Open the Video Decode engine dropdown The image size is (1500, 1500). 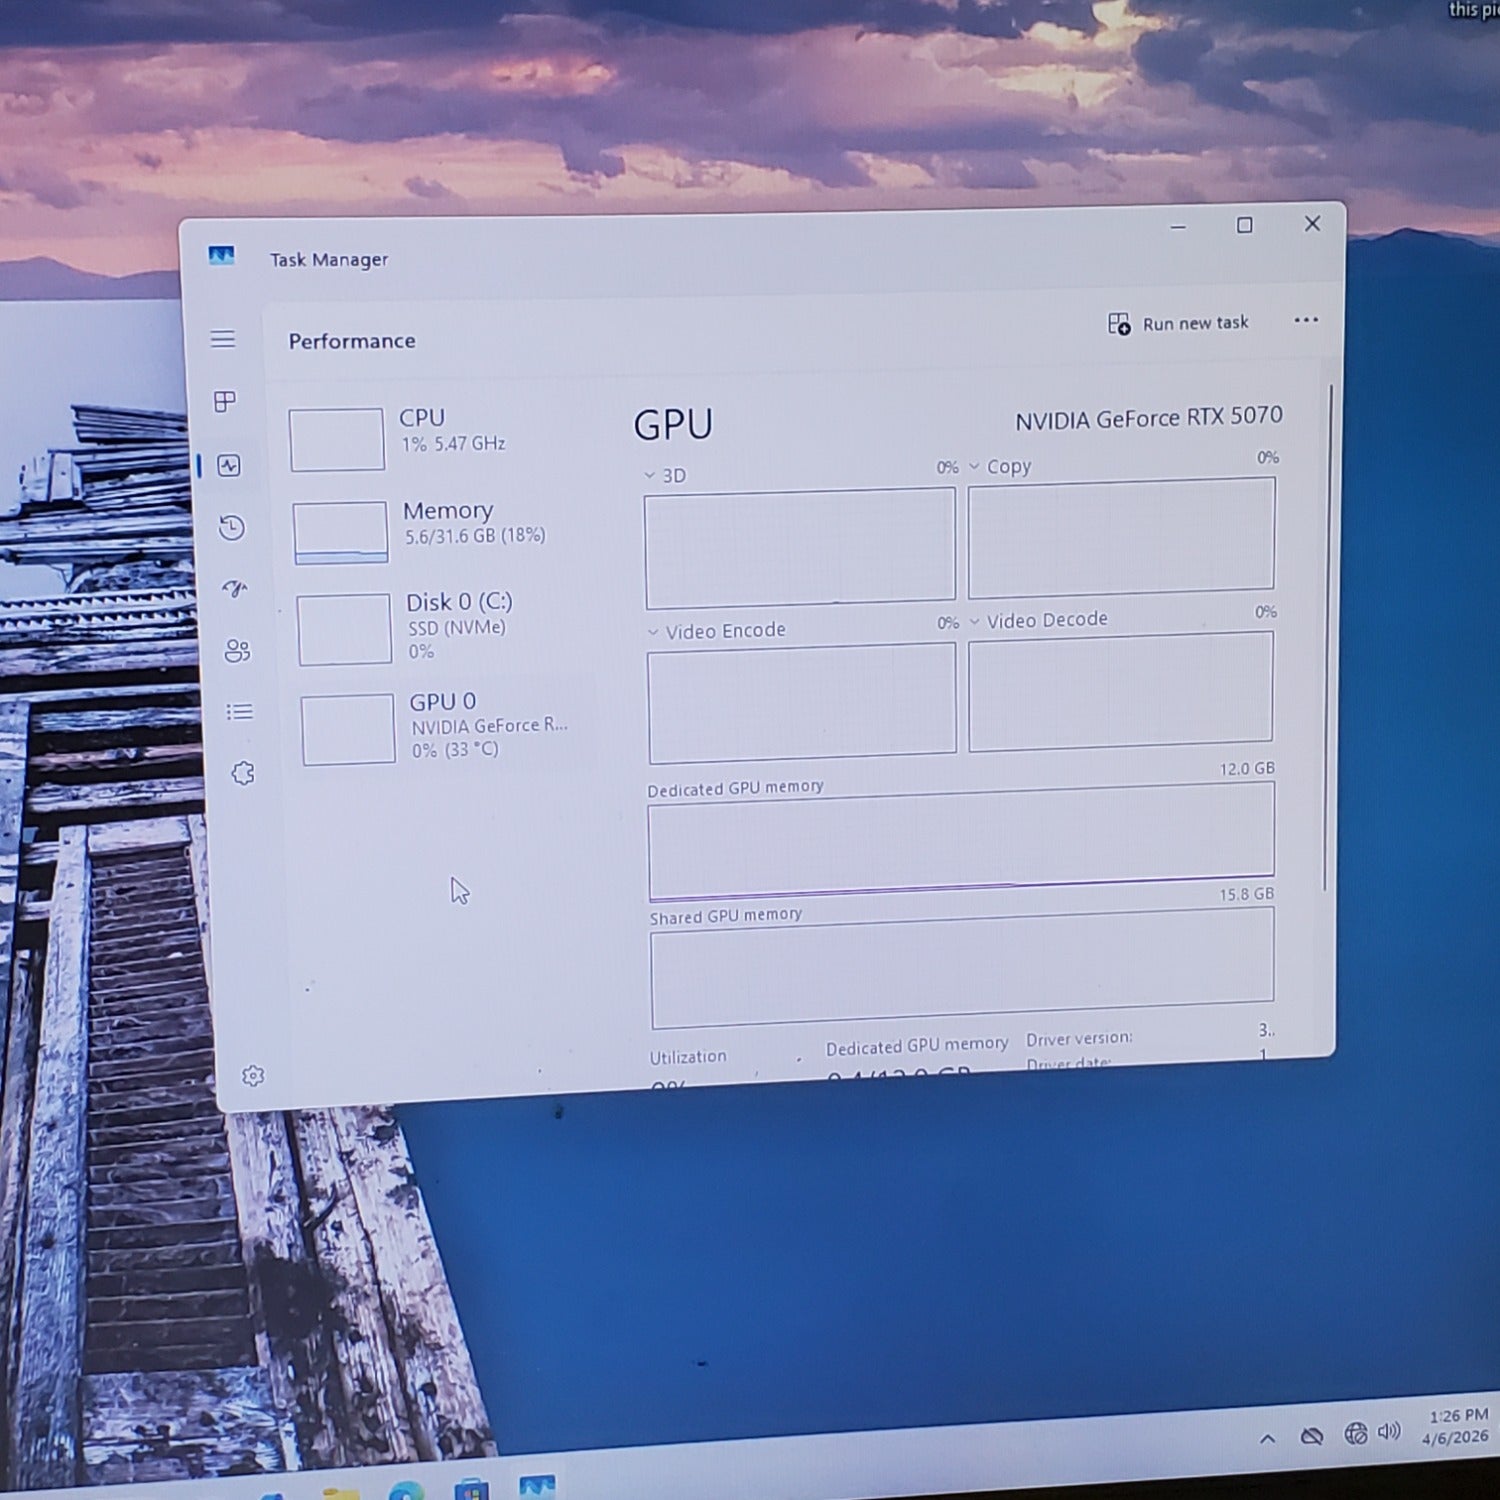point(975,621)
